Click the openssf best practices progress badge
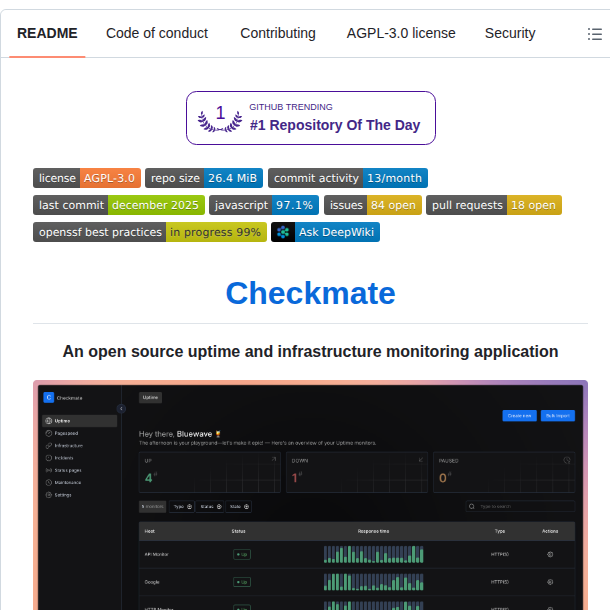 (150, 232)
